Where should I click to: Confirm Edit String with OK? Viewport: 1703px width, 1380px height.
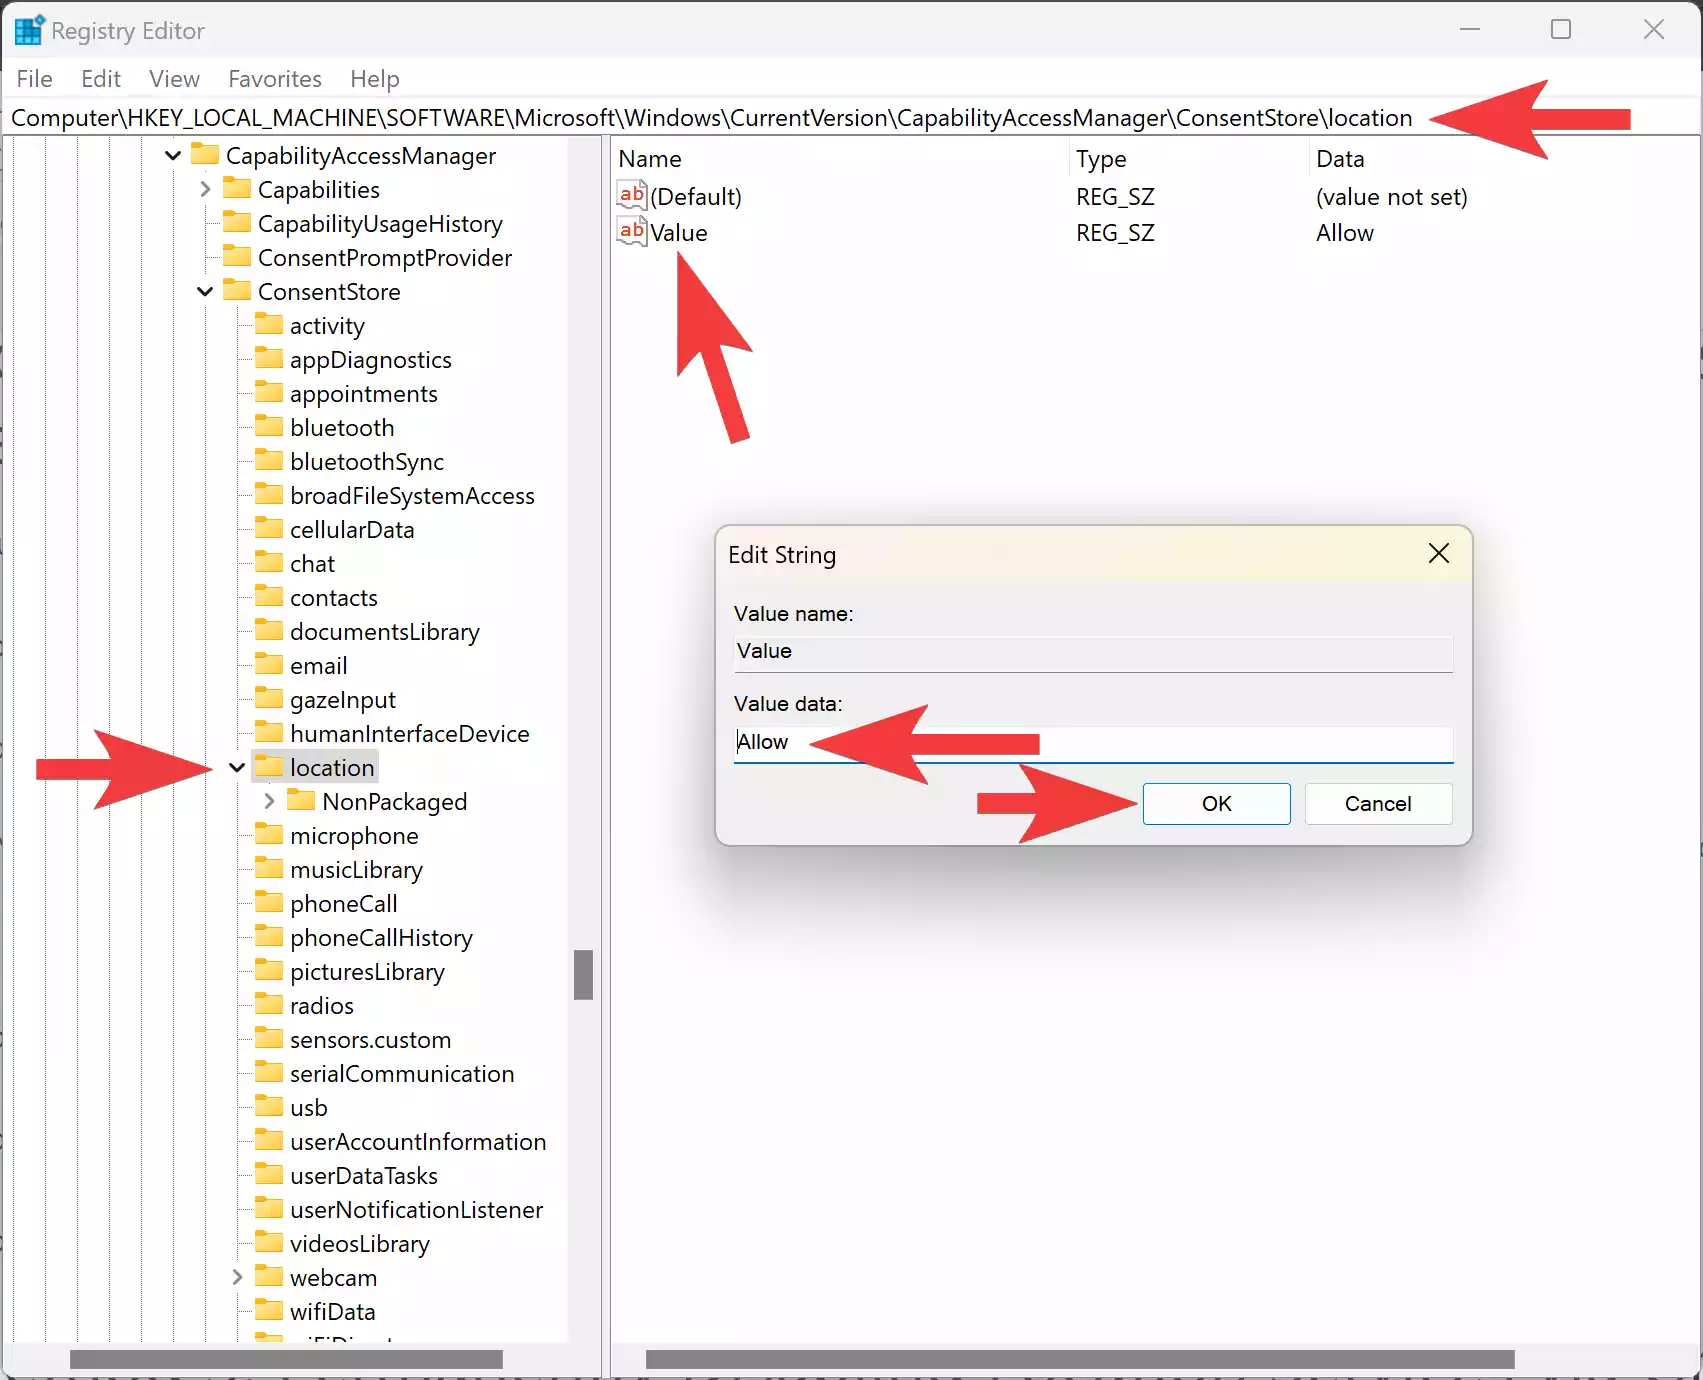(x=1216, y=804)
